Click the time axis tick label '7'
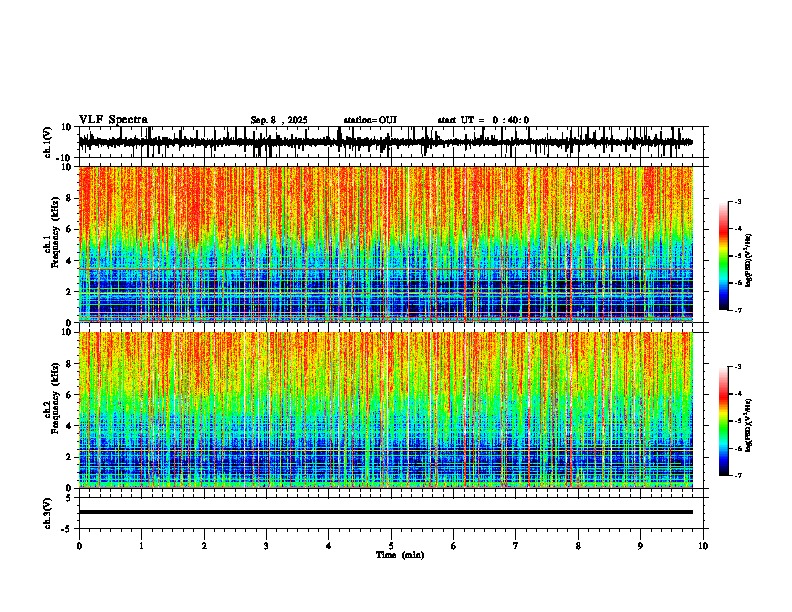This screenshot has width=792, height=612. (x=516, y=546)
